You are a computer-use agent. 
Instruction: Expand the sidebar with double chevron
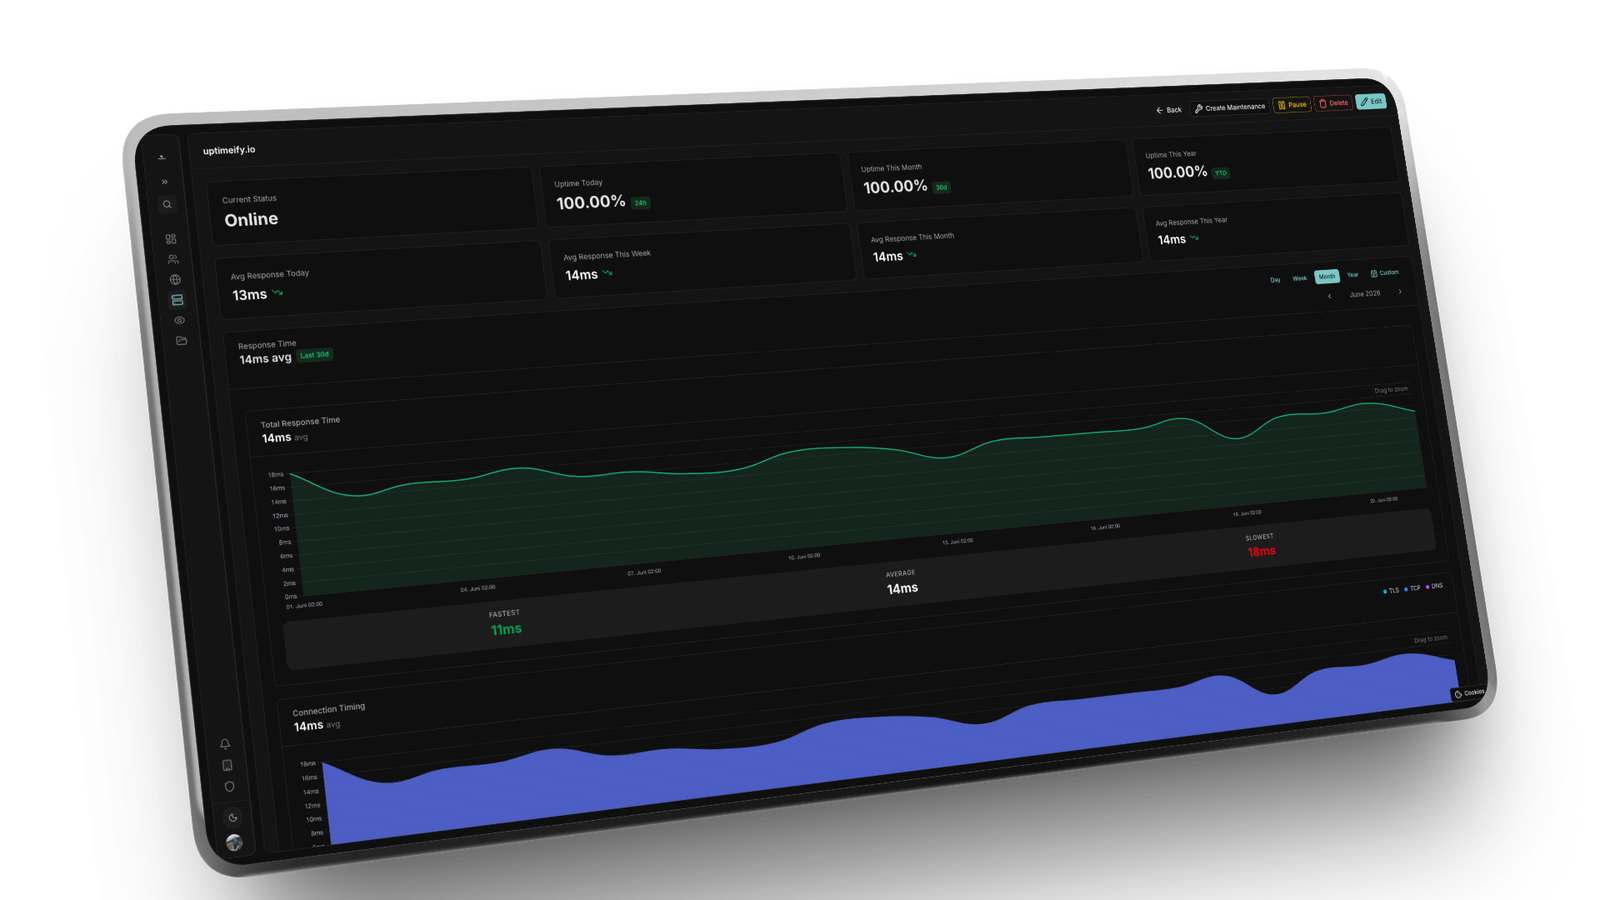point(165,182)
